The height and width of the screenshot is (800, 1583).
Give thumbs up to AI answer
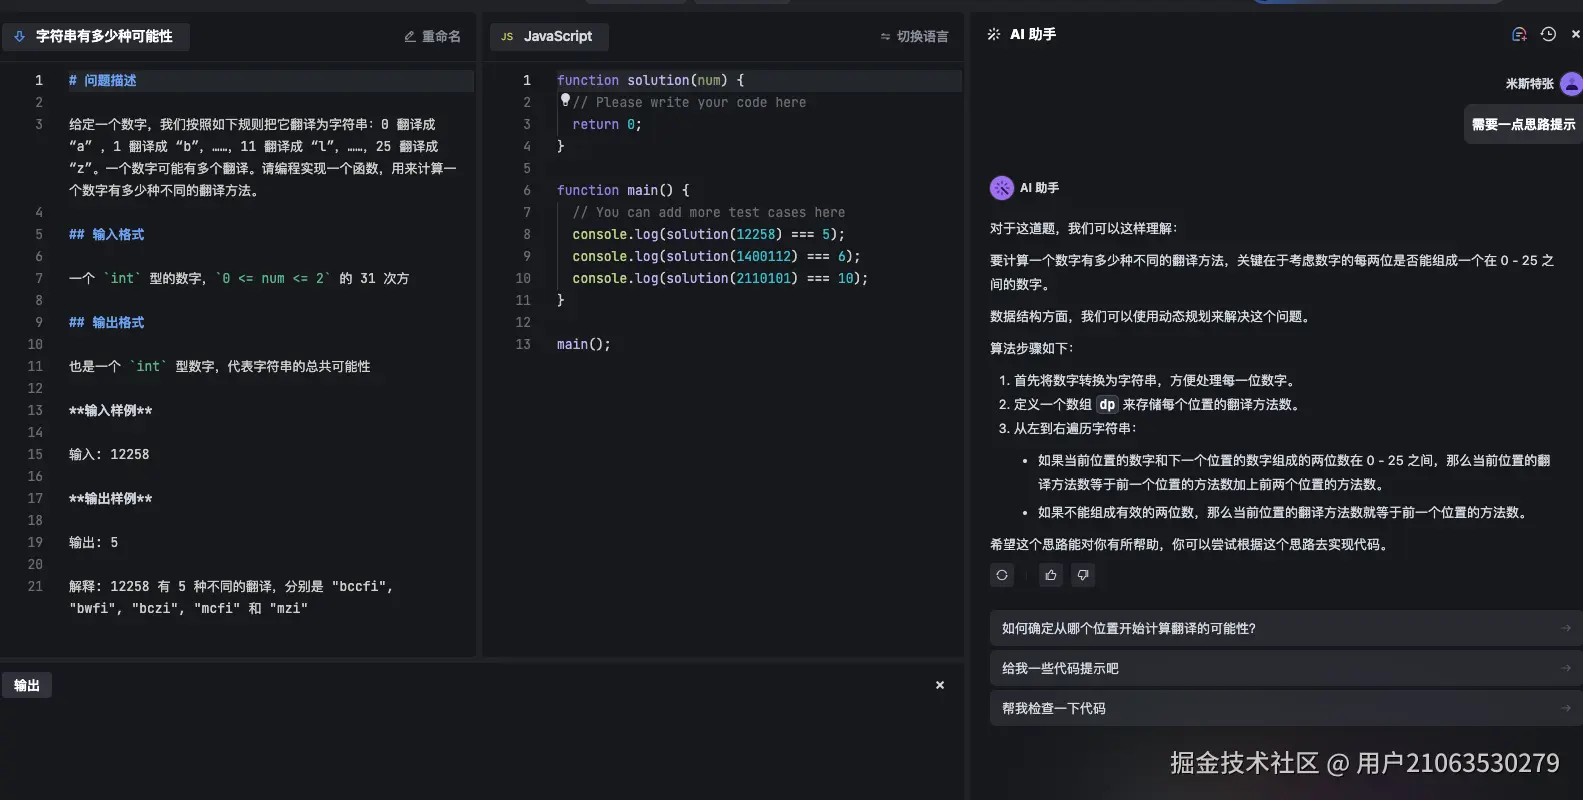tap(1051, 575)
